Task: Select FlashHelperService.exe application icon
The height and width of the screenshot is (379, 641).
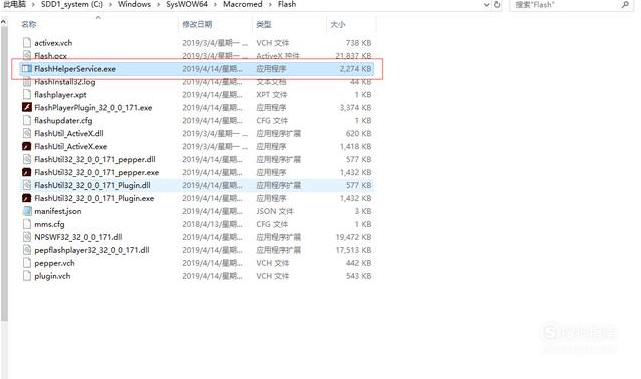Action: point(27,69)
